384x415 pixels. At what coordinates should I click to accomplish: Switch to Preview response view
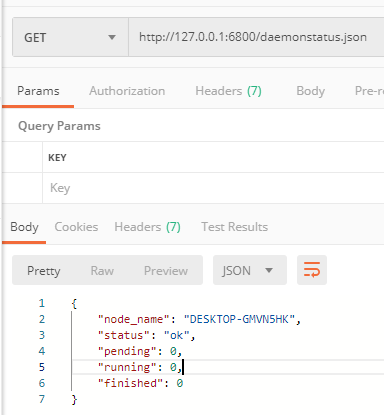point(166,271)
